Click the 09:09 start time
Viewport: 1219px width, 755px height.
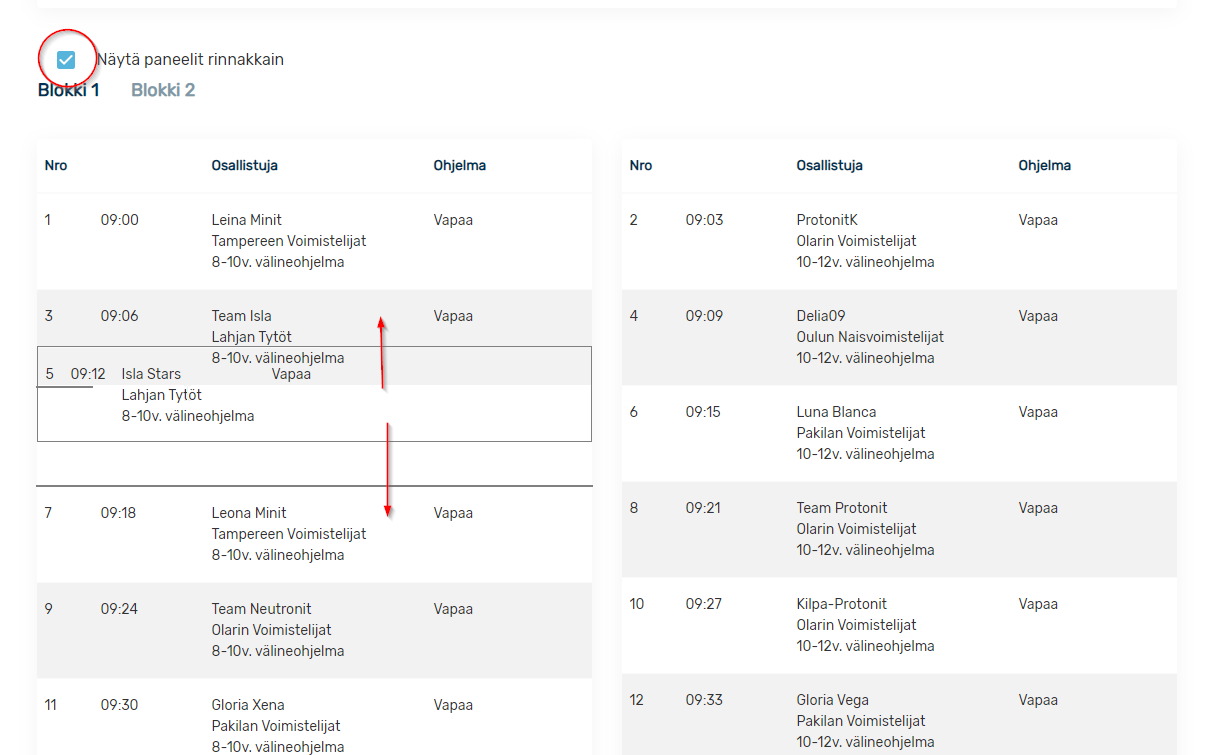[704, 316]
